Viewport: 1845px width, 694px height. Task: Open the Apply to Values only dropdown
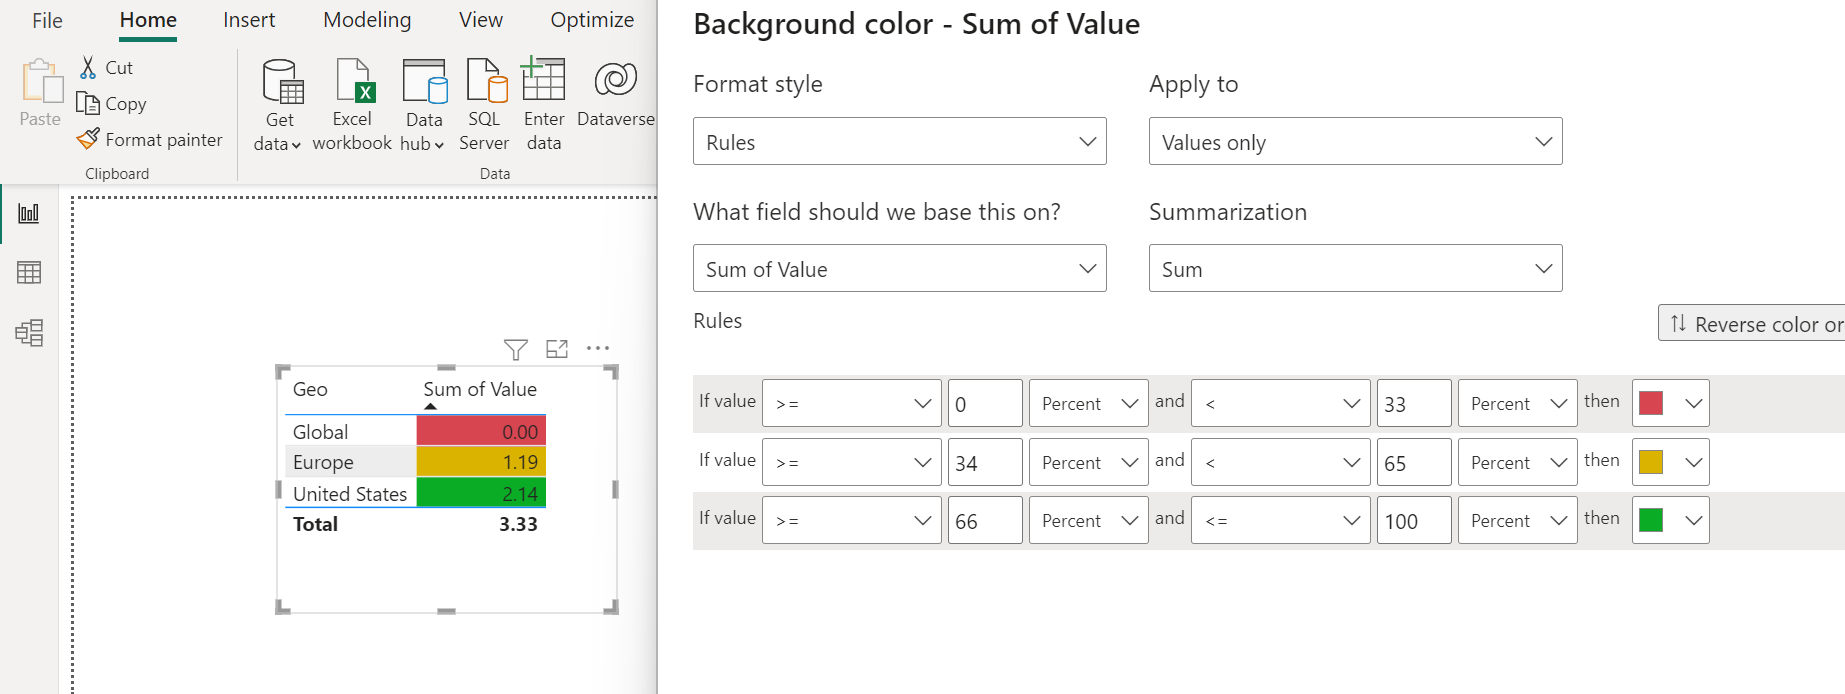[1356, 141]
